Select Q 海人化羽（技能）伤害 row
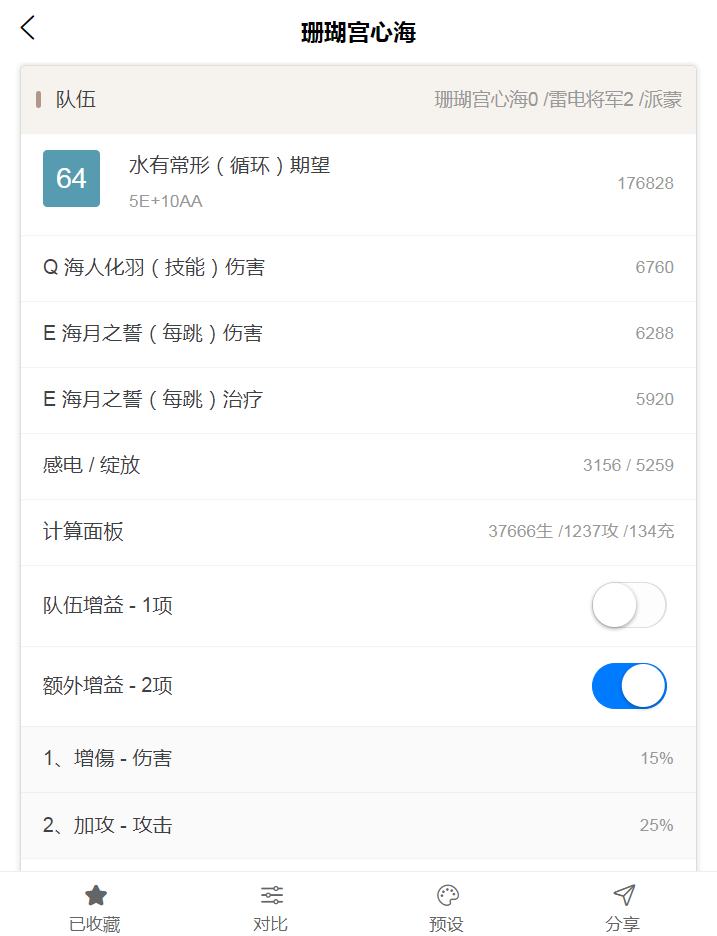This screenshot has width=717, height=936. [358, 268]
